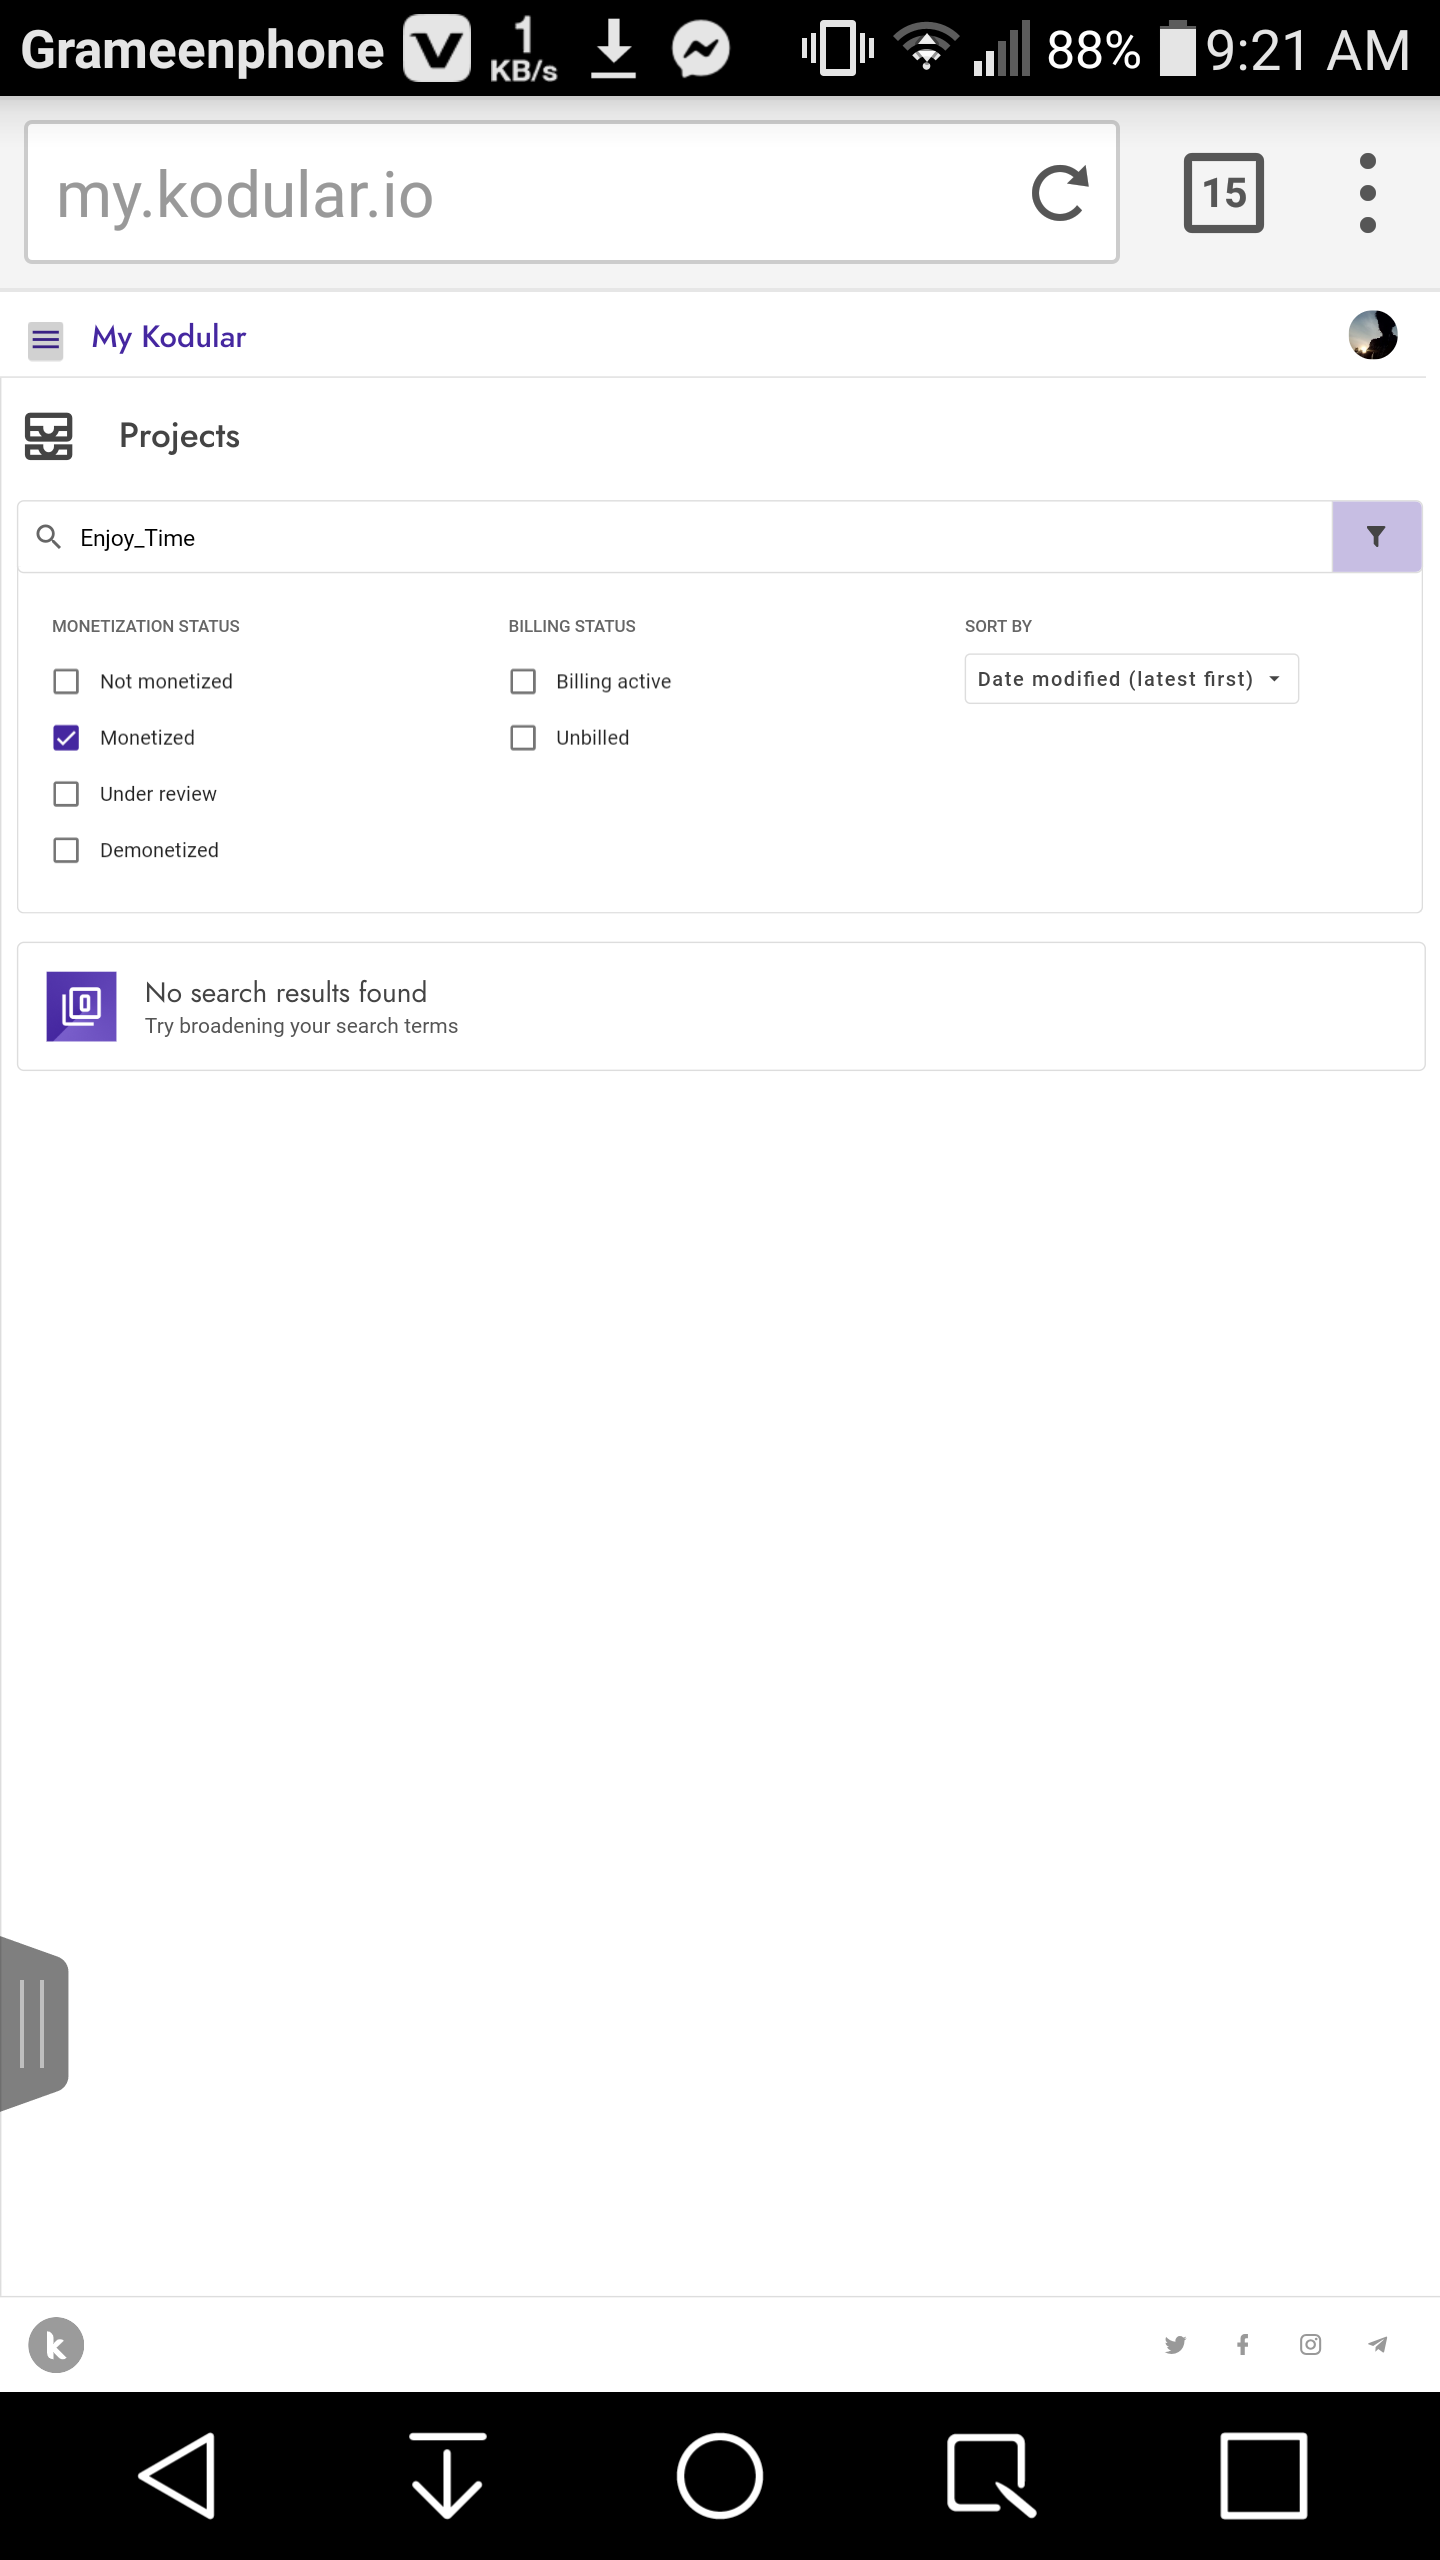Click the search magnifier icon

point(48,537)
